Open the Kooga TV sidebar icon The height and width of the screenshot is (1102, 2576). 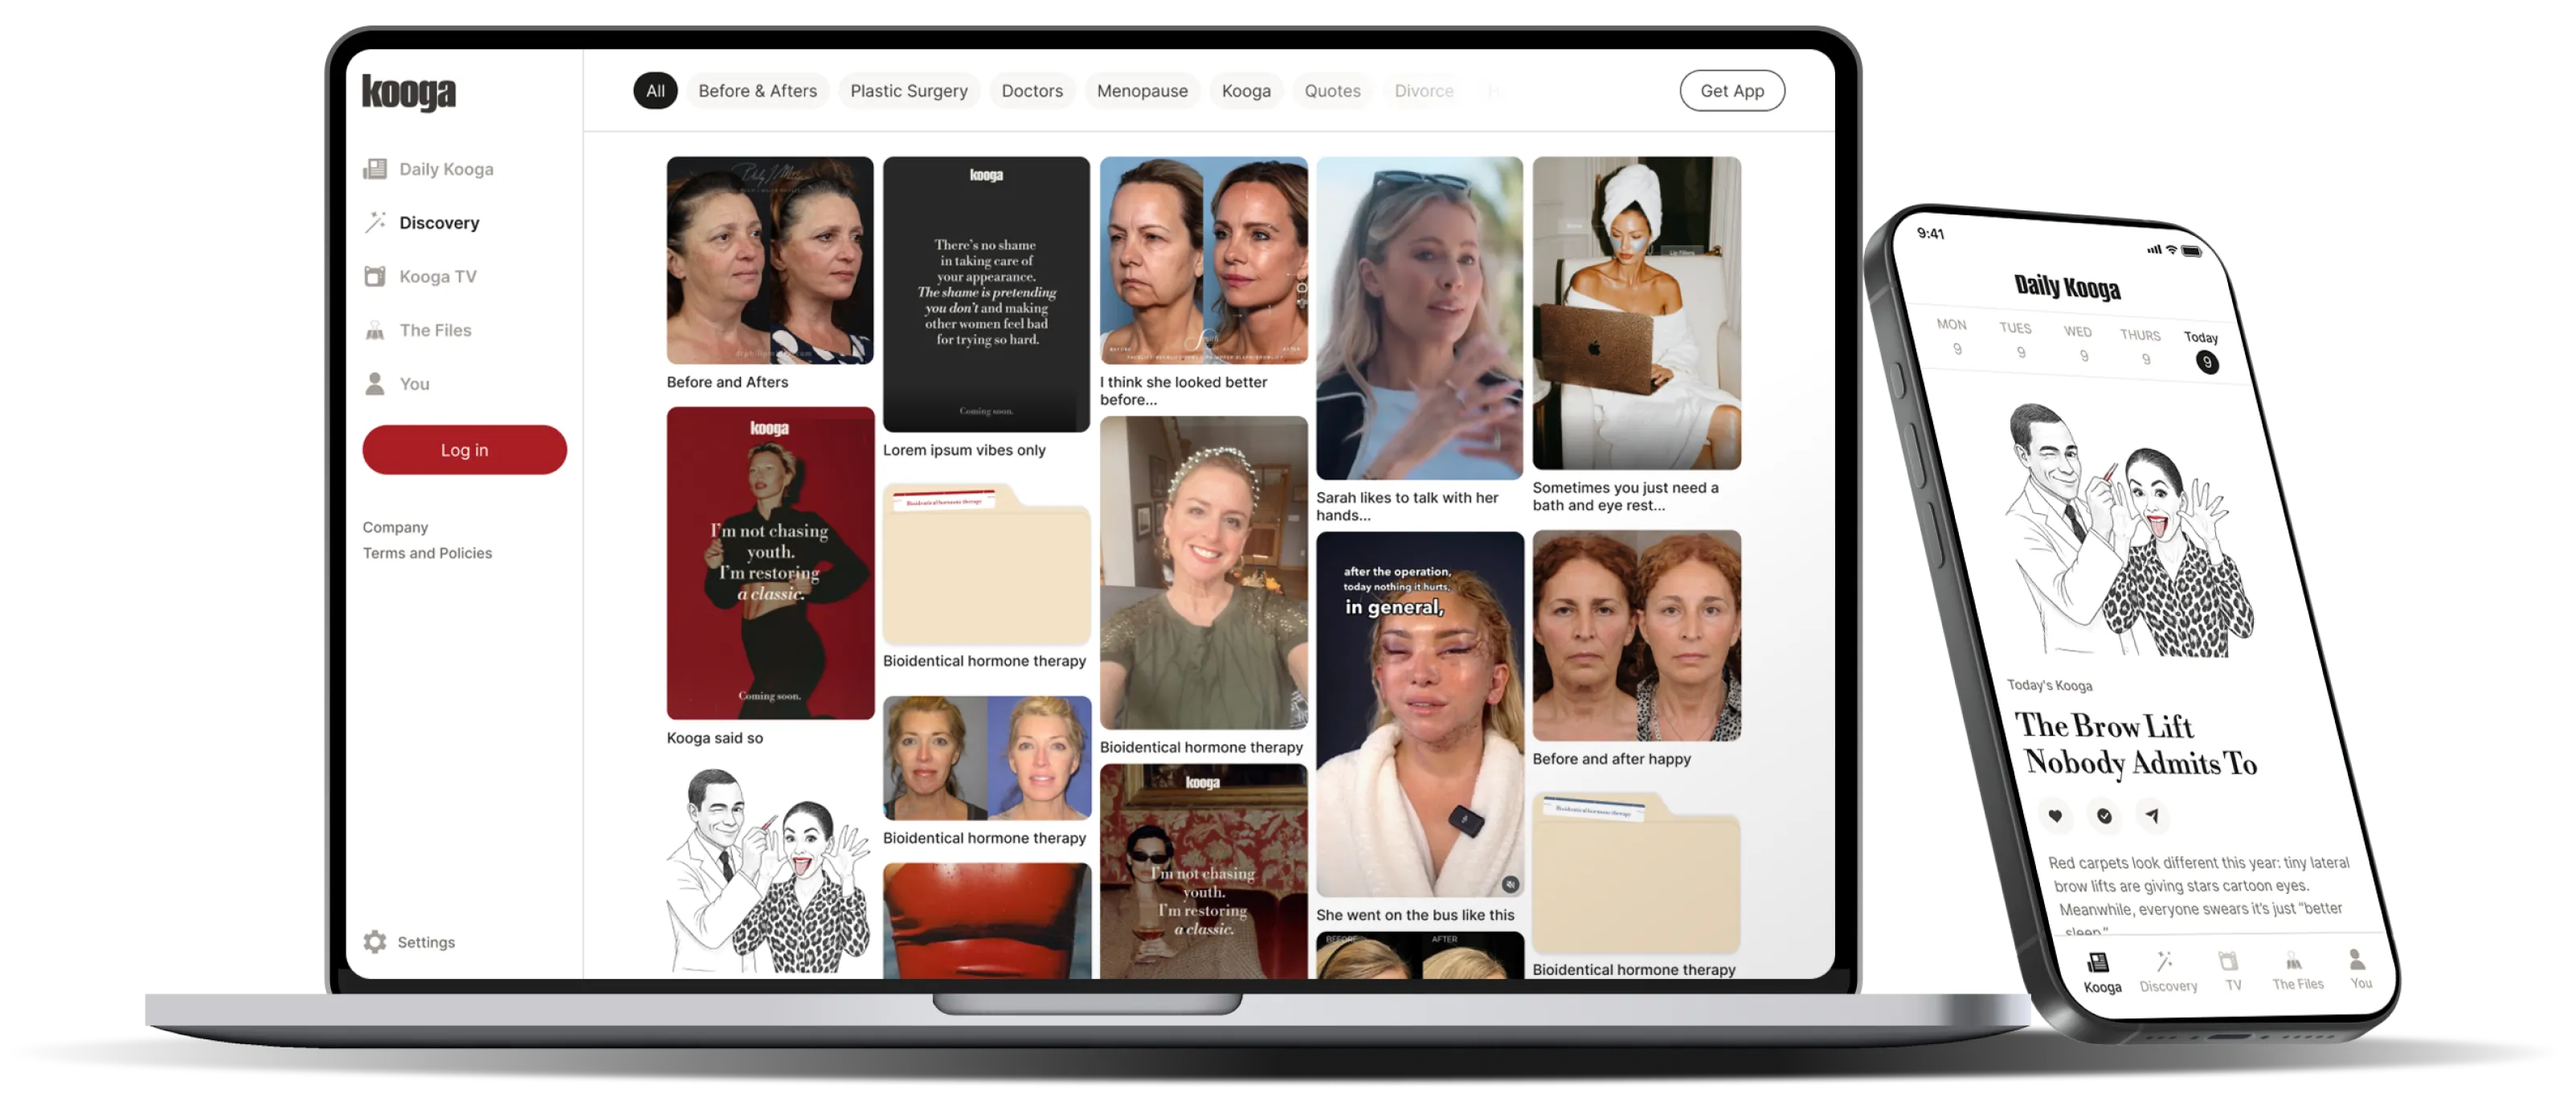[x=375, y=277]
